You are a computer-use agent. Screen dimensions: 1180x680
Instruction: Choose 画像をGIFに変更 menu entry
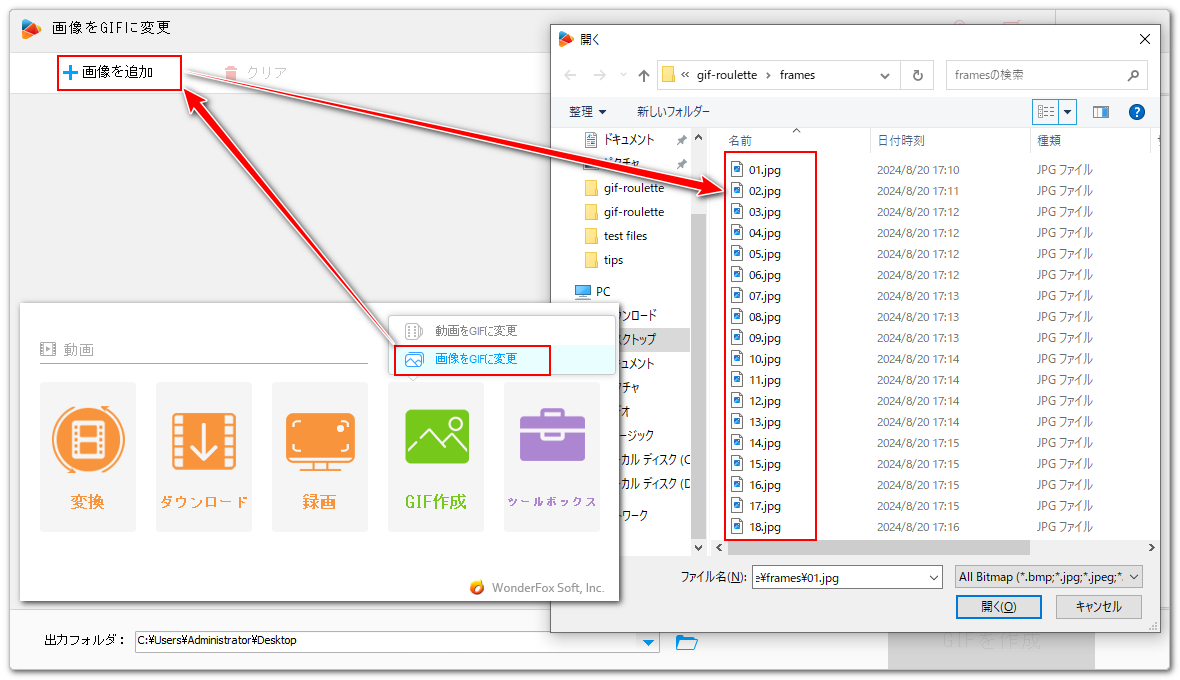[x=475, y=359]
